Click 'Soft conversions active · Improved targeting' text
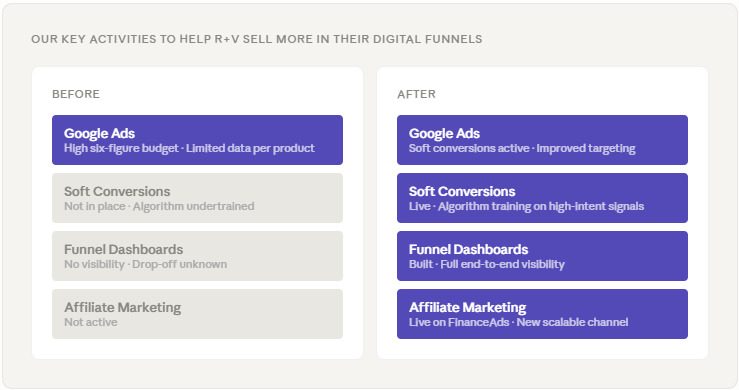This screenshot has height=390, width=739. coord(522,149)
